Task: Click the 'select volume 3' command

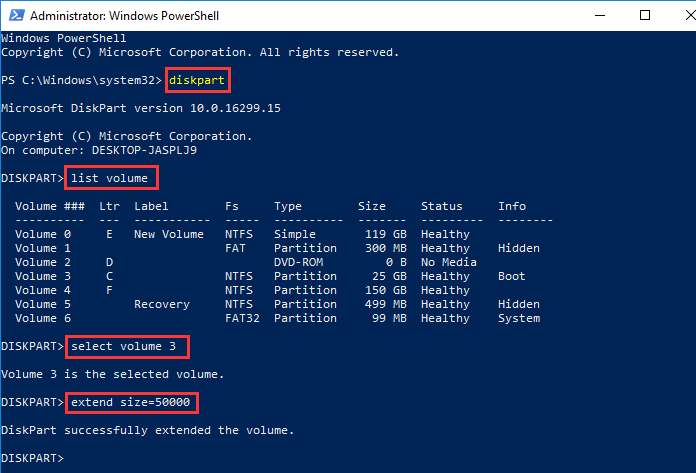Action: coord(123,347)
